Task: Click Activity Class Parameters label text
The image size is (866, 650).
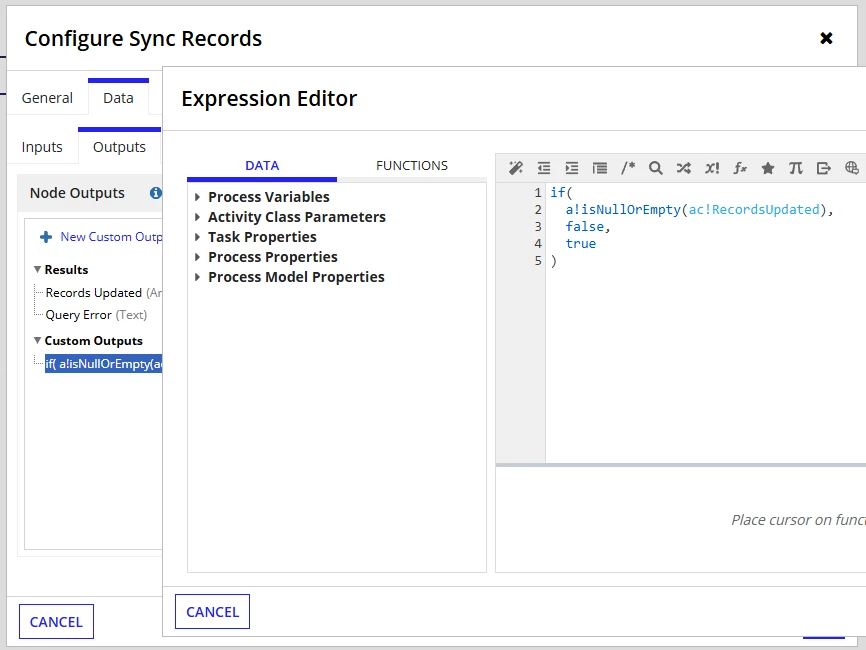Action: point(297,217)
